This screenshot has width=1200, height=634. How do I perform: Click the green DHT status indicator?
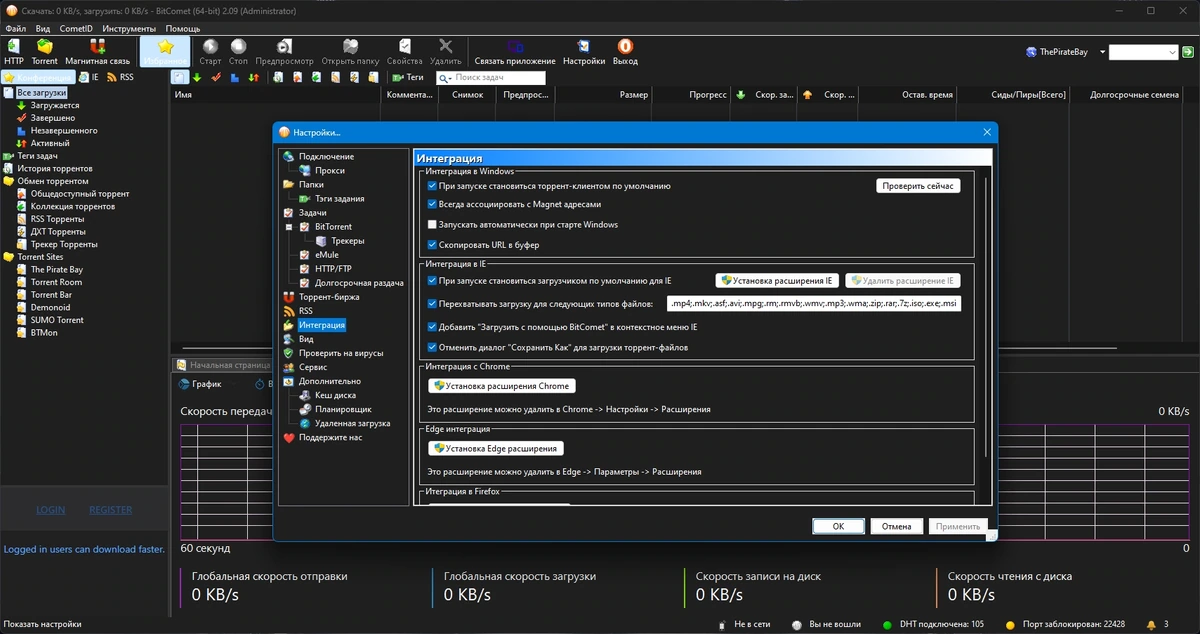pyautogui.click(x=887, y=624)
